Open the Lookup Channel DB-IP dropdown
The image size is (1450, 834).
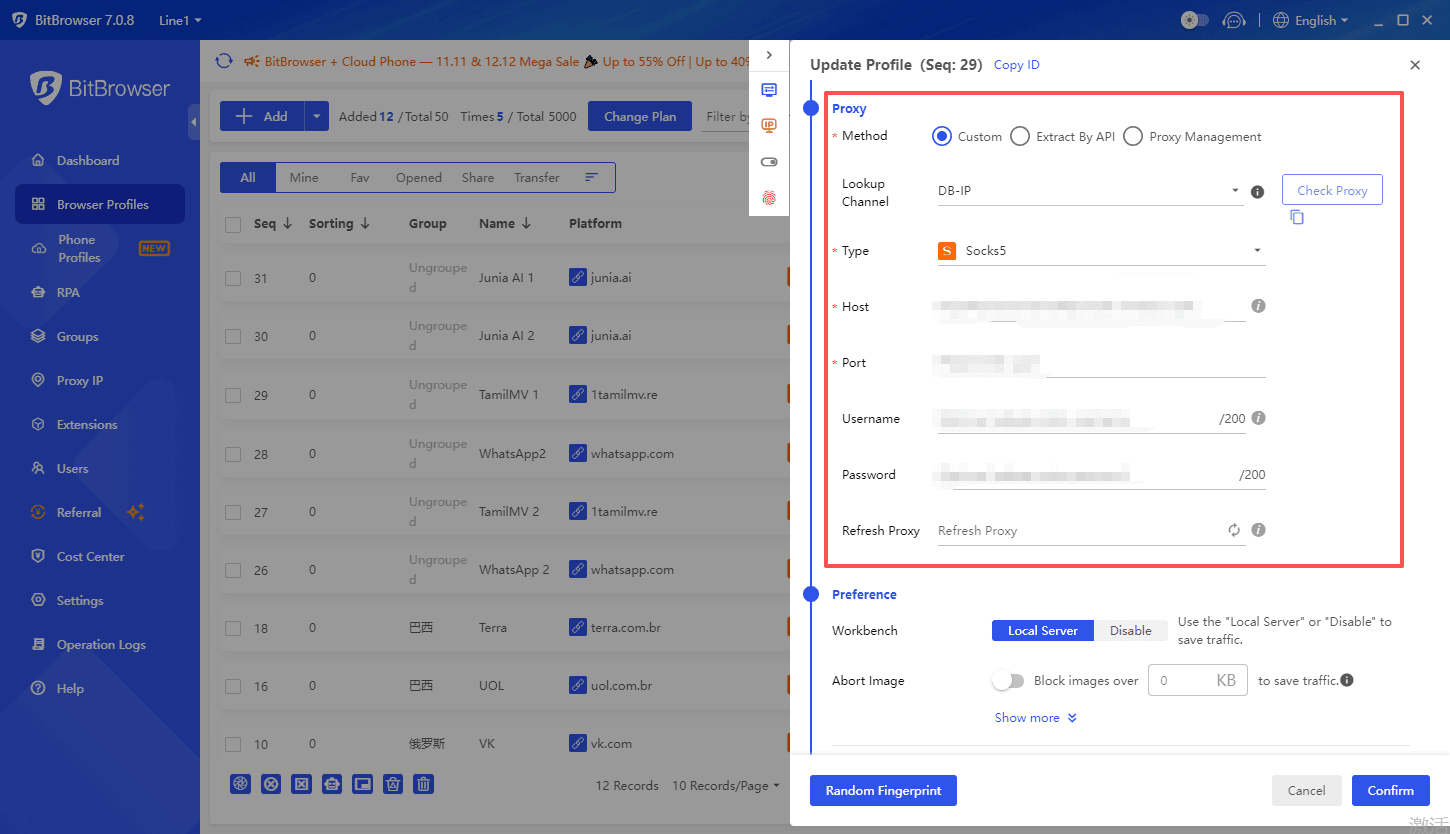1090,189
